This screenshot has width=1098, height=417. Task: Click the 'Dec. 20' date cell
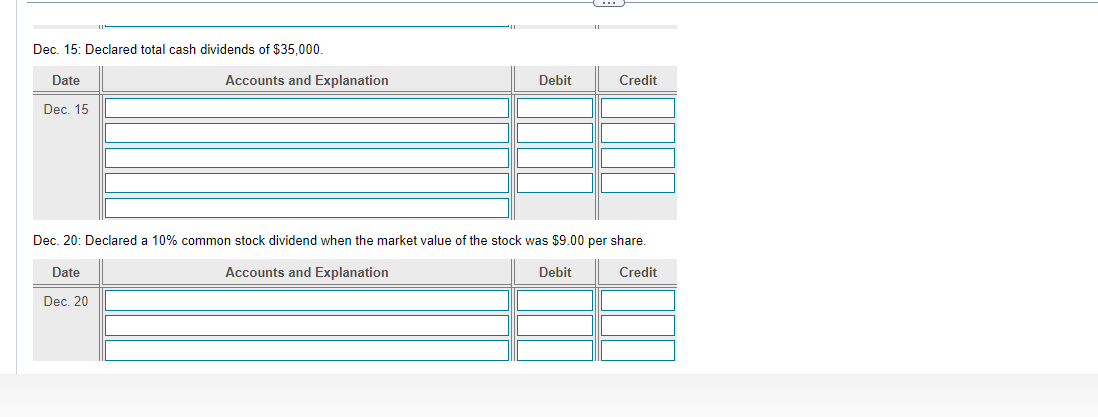66,301
